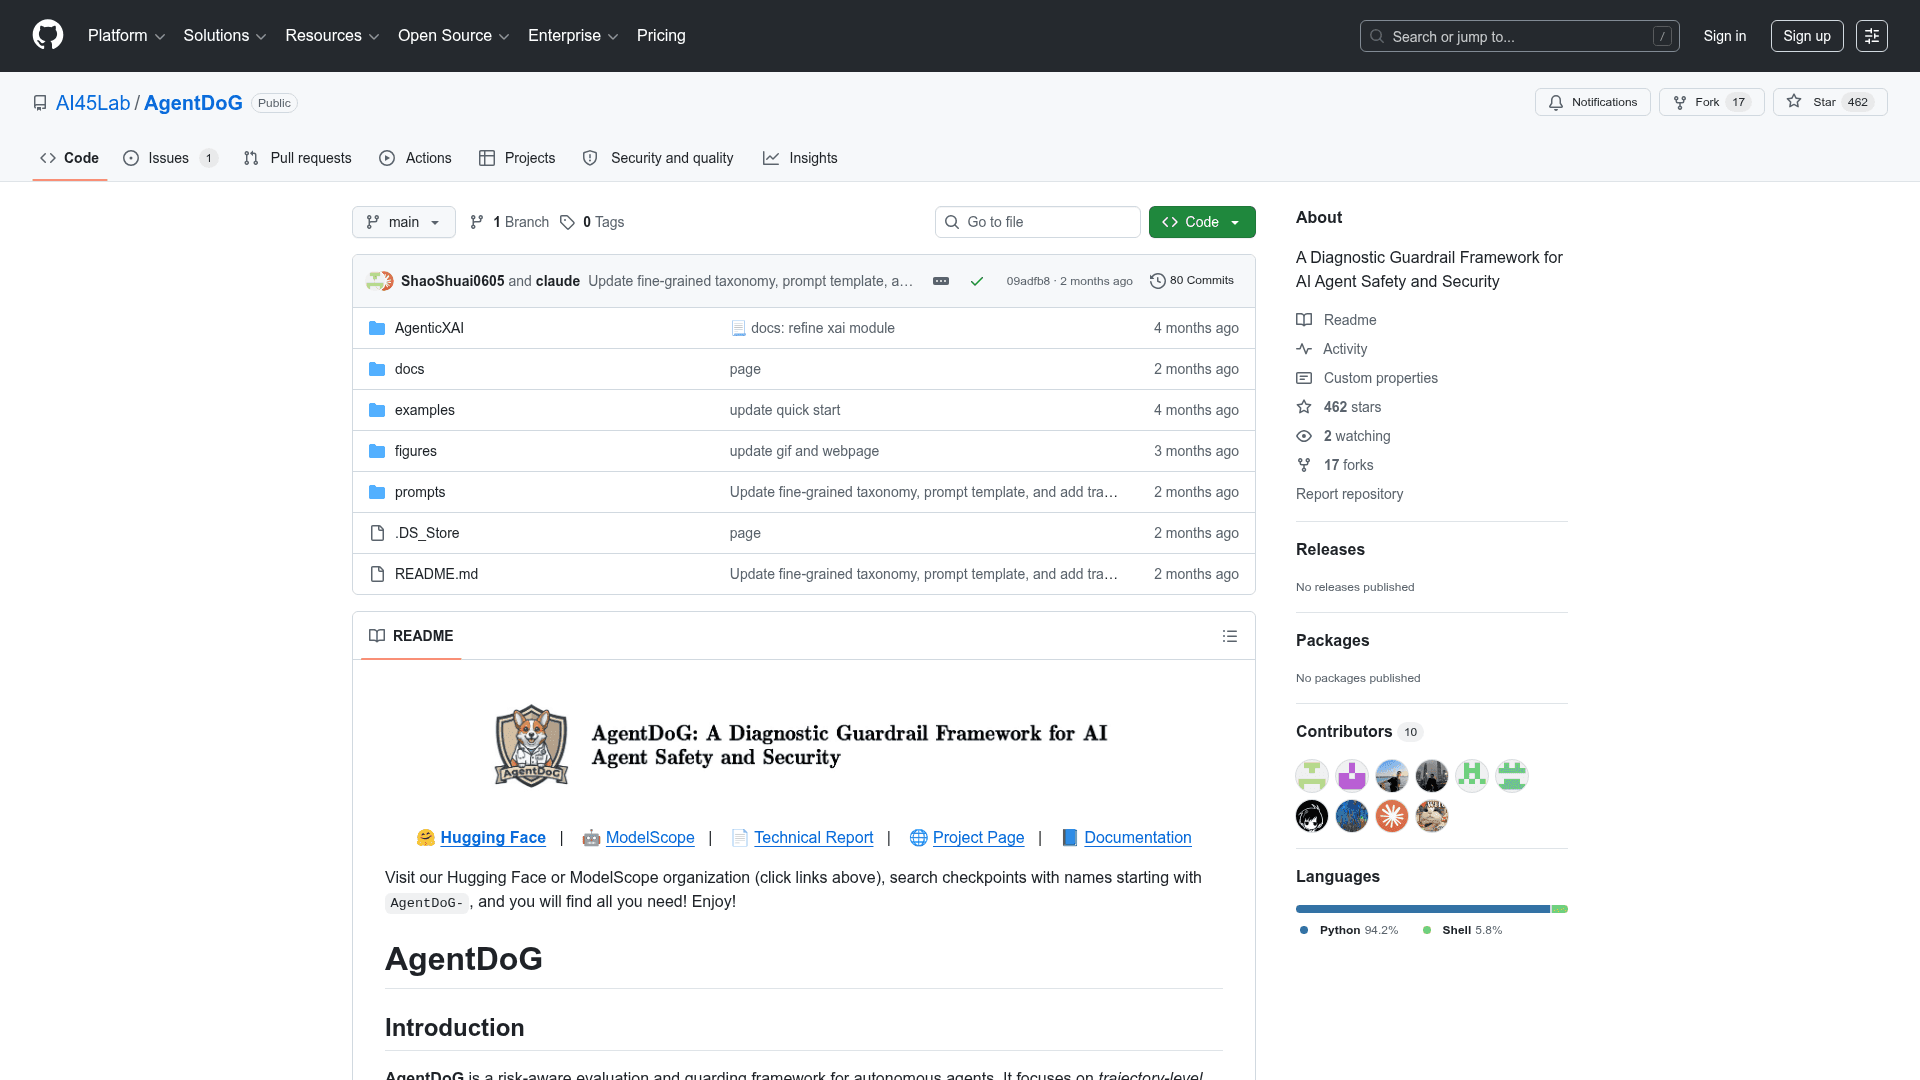
Task: Open the examples folder
Action: 424,410
